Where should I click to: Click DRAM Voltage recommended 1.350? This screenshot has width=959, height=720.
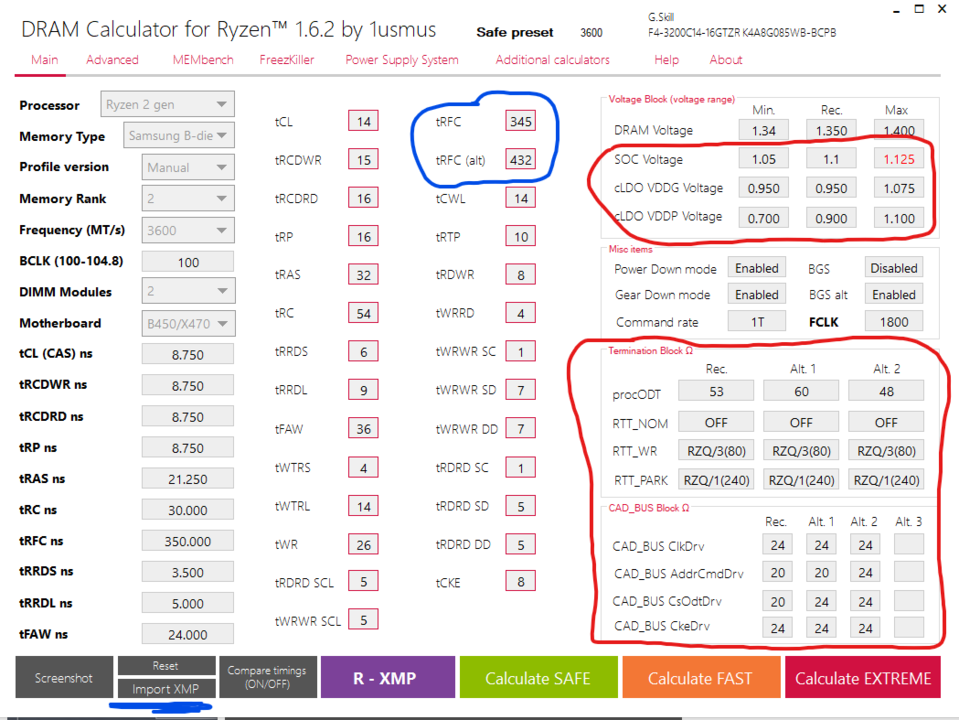pyautogui.click(x=831, y=130)
